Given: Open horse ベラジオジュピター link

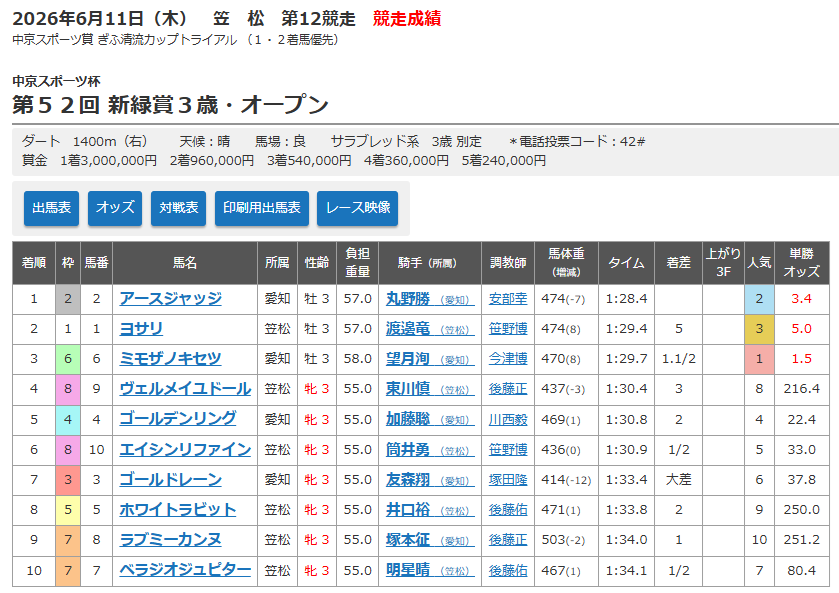Looking at the screenshot, I should [185, 571].
